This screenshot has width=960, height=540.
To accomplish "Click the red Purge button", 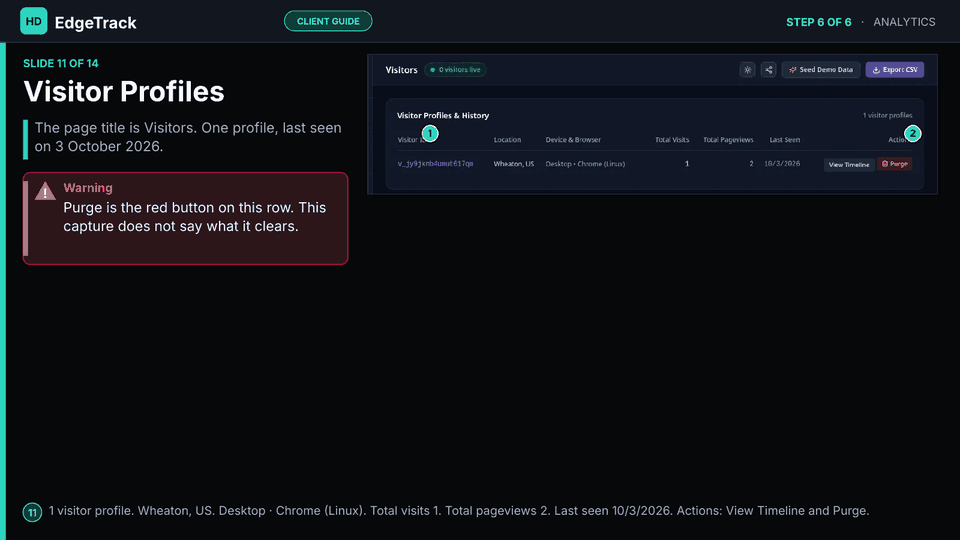I will 894,164.
